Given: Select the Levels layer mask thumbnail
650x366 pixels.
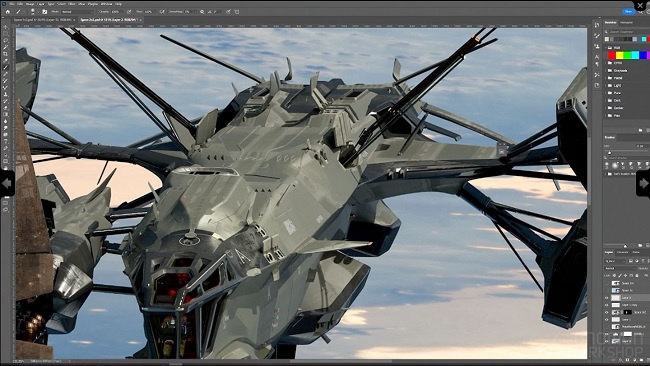Looking at the screenshot, I should pyautogui.click(x=628, y=334).
